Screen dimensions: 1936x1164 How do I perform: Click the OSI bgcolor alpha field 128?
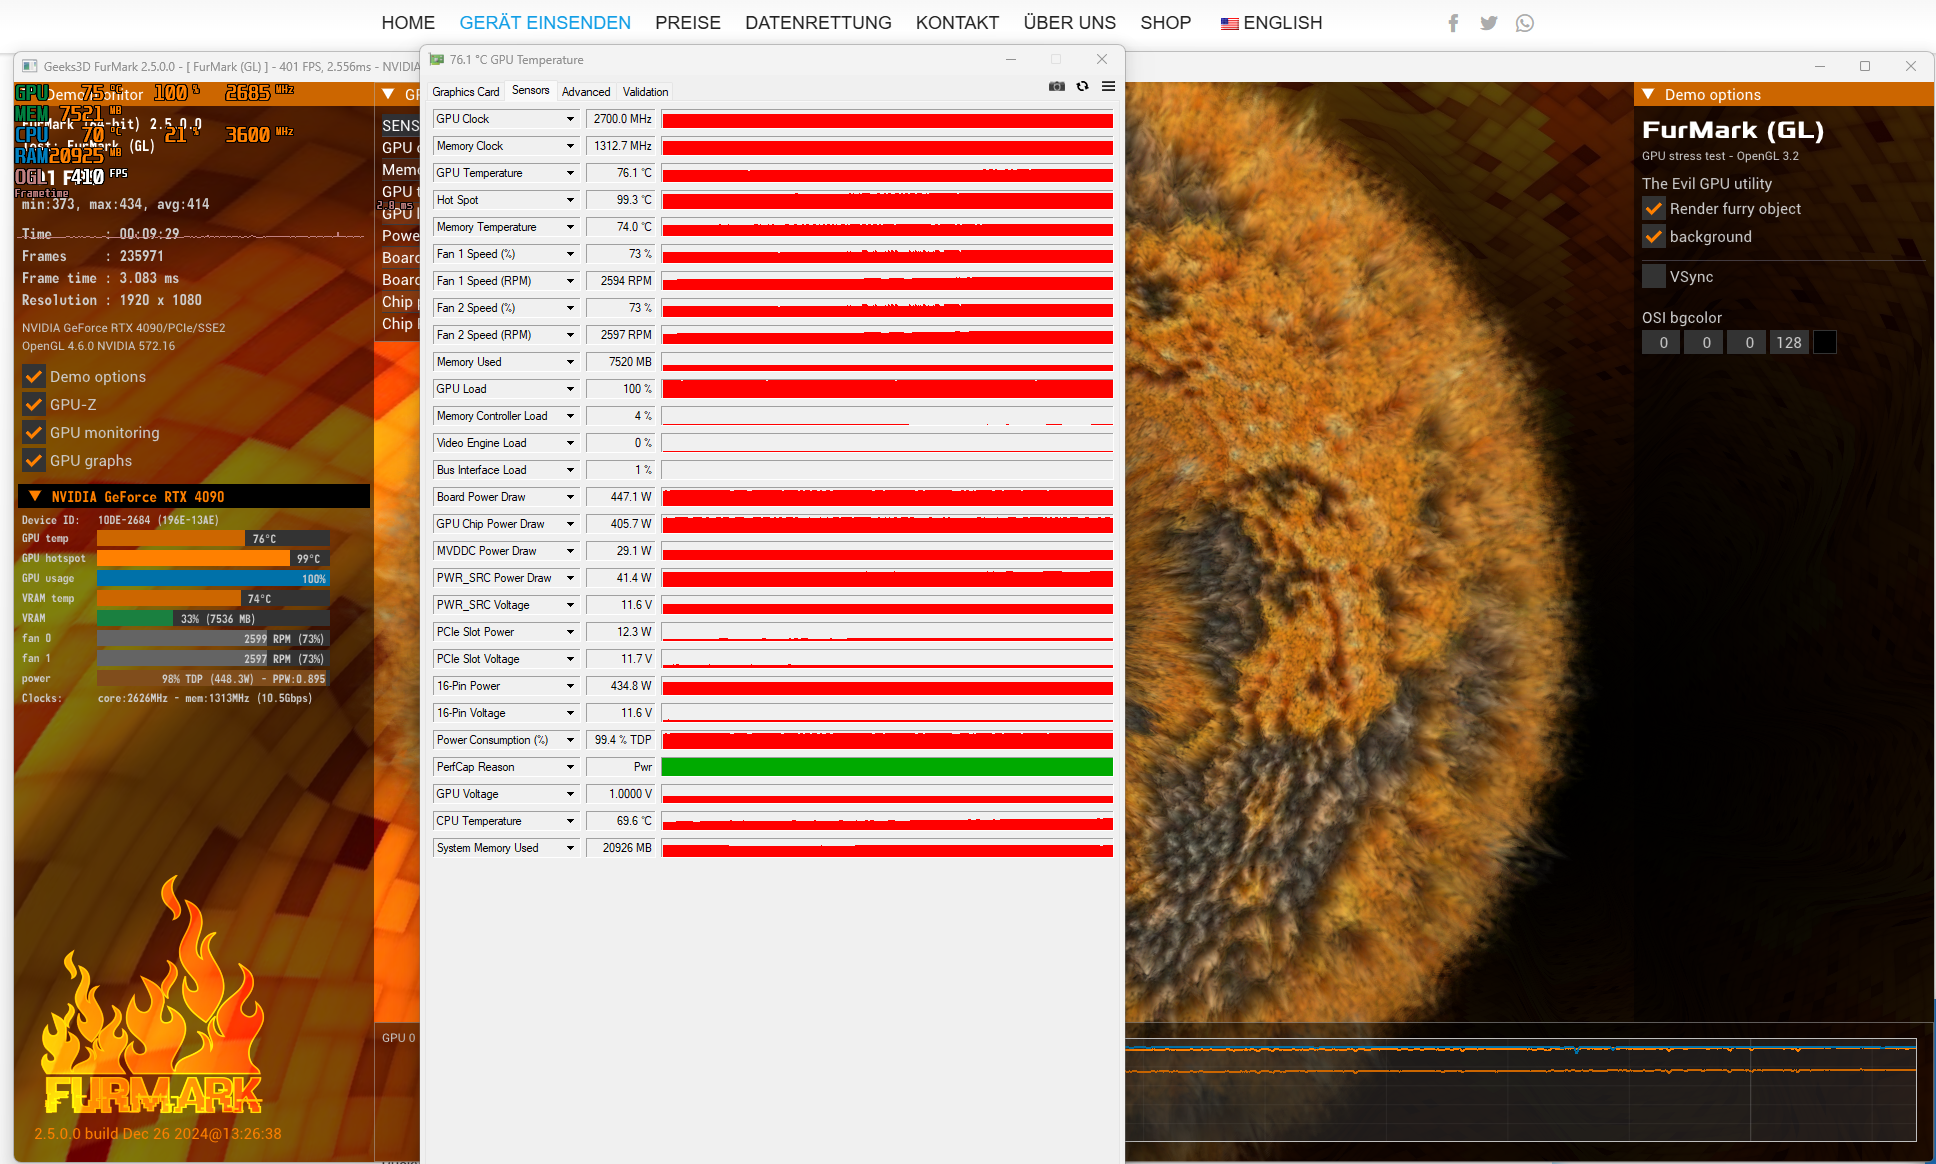(1788, 343)
